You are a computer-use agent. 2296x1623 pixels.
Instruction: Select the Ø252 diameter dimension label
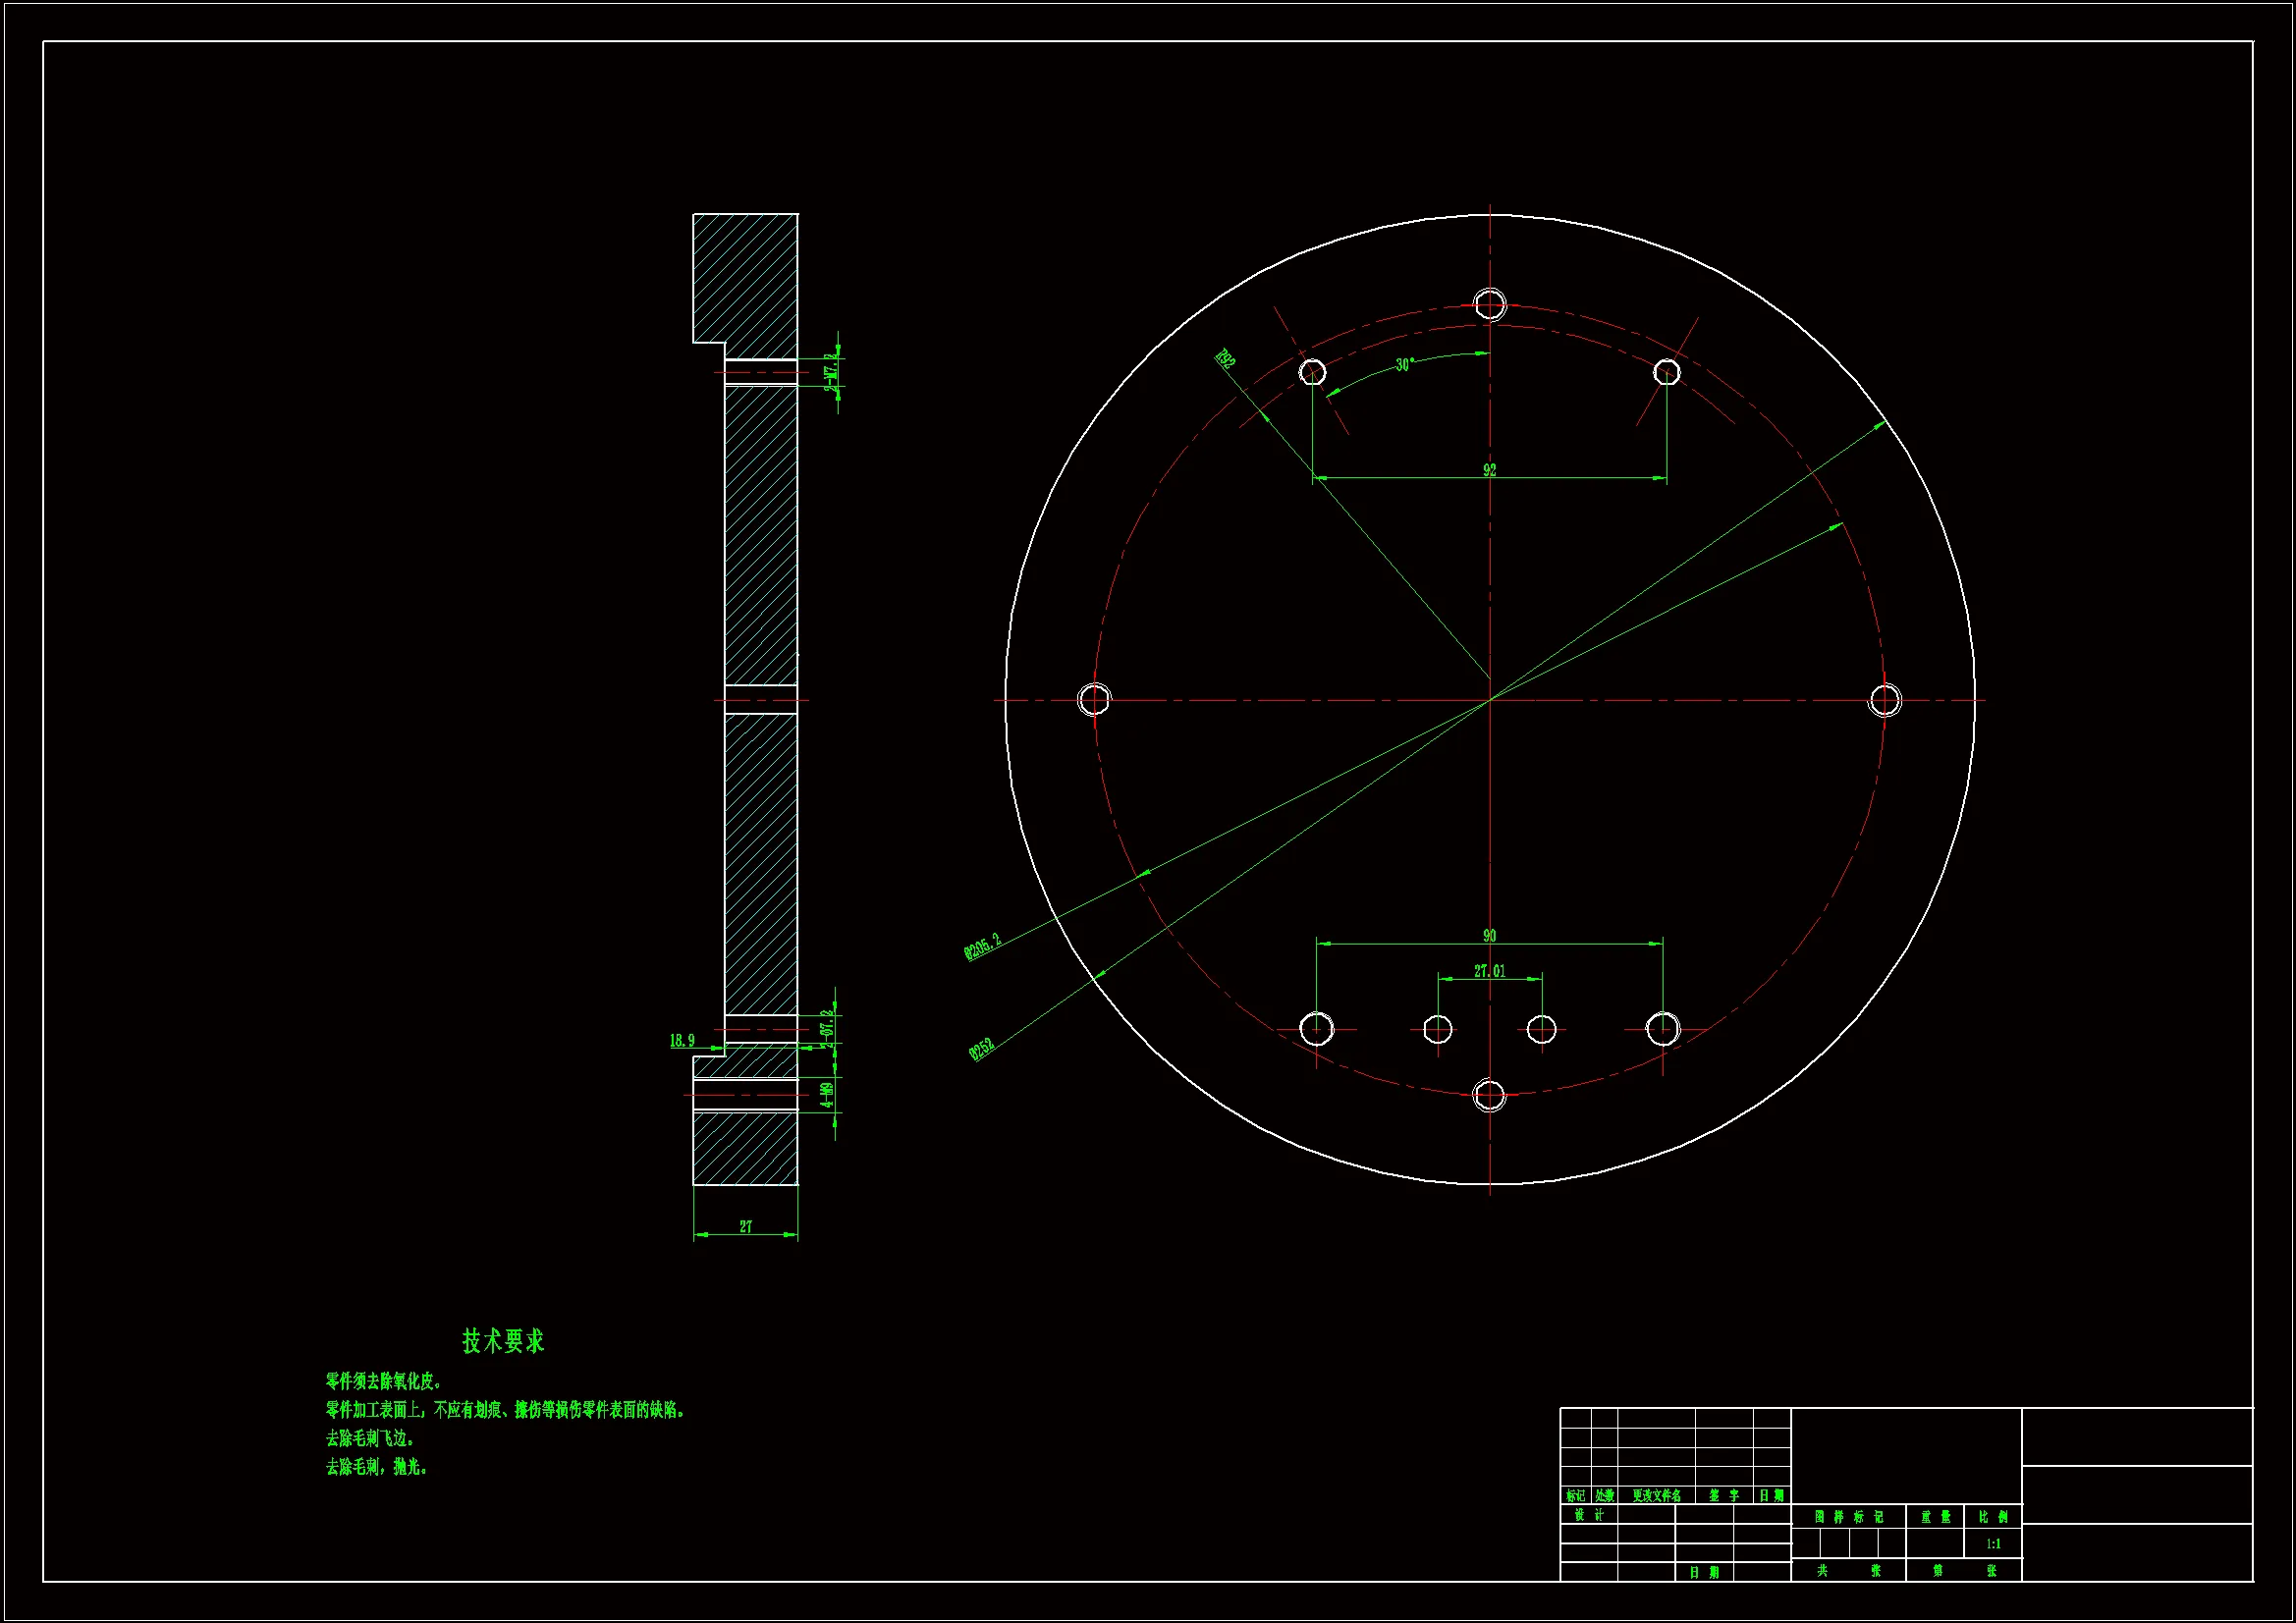tap(982, 1048)
